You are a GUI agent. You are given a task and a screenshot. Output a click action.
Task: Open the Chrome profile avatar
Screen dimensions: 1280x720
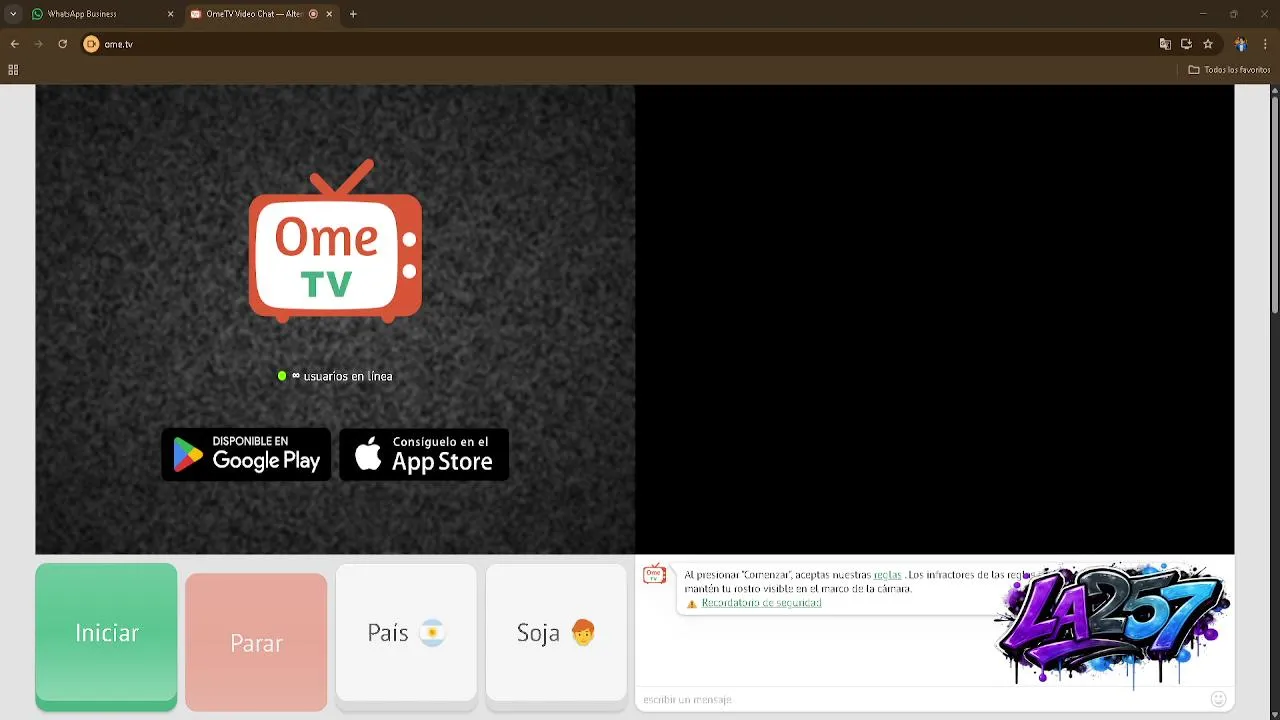(1241, 44)
